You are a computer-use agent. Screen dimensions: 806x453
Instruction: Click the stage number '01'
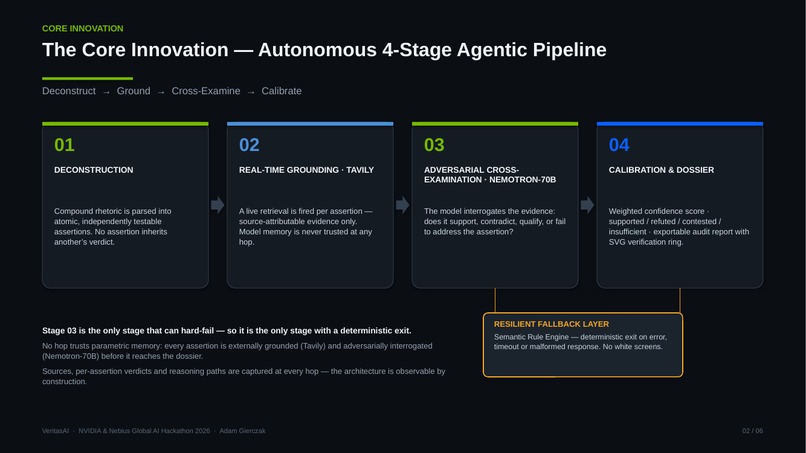click(x=64, y=145)
